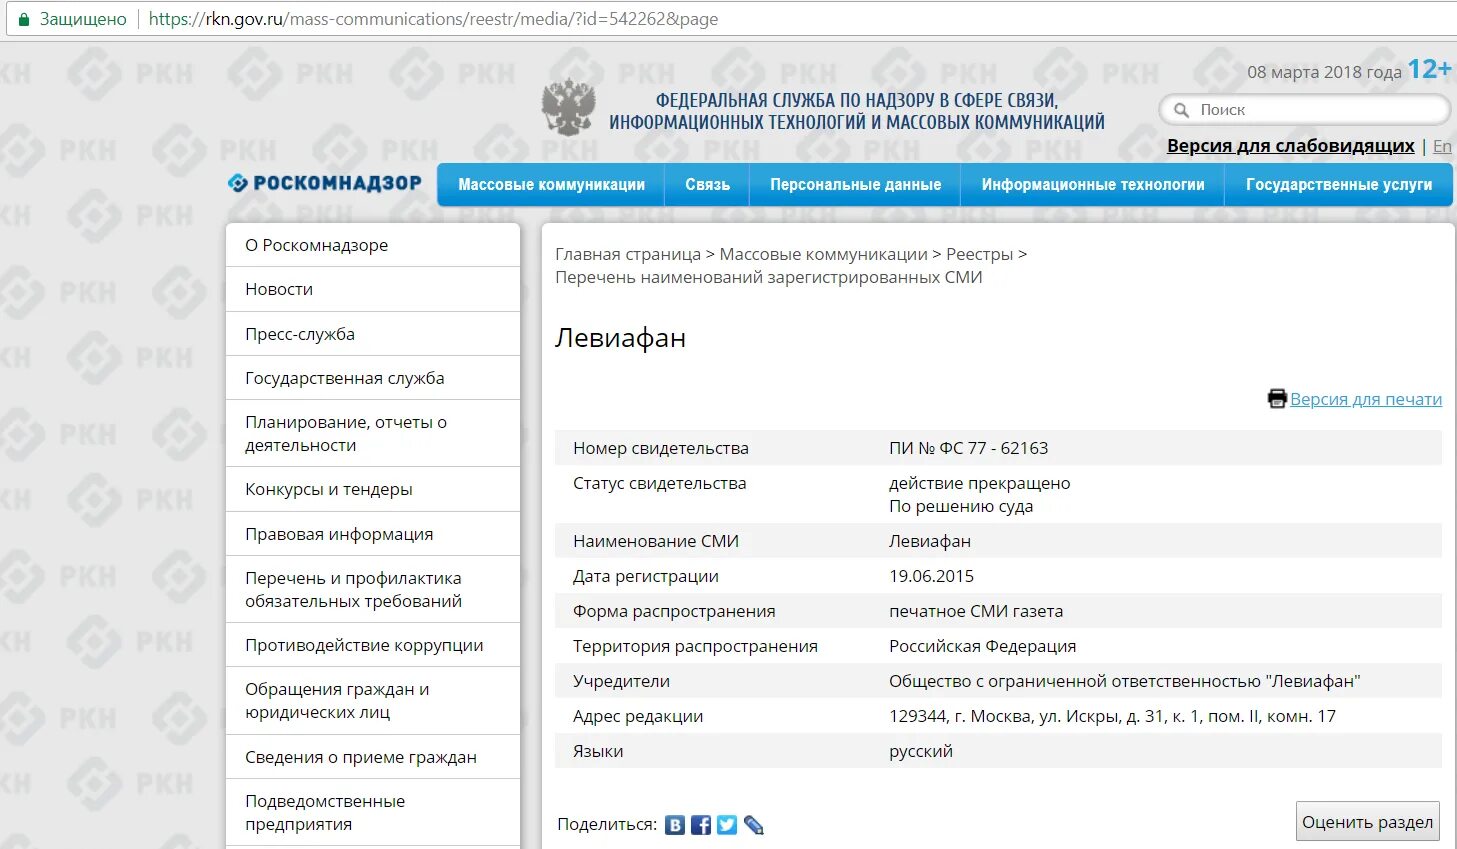Click the Версия для слабовидящих link
This screenshot has width=1457, height=849.
point(1290,146)
